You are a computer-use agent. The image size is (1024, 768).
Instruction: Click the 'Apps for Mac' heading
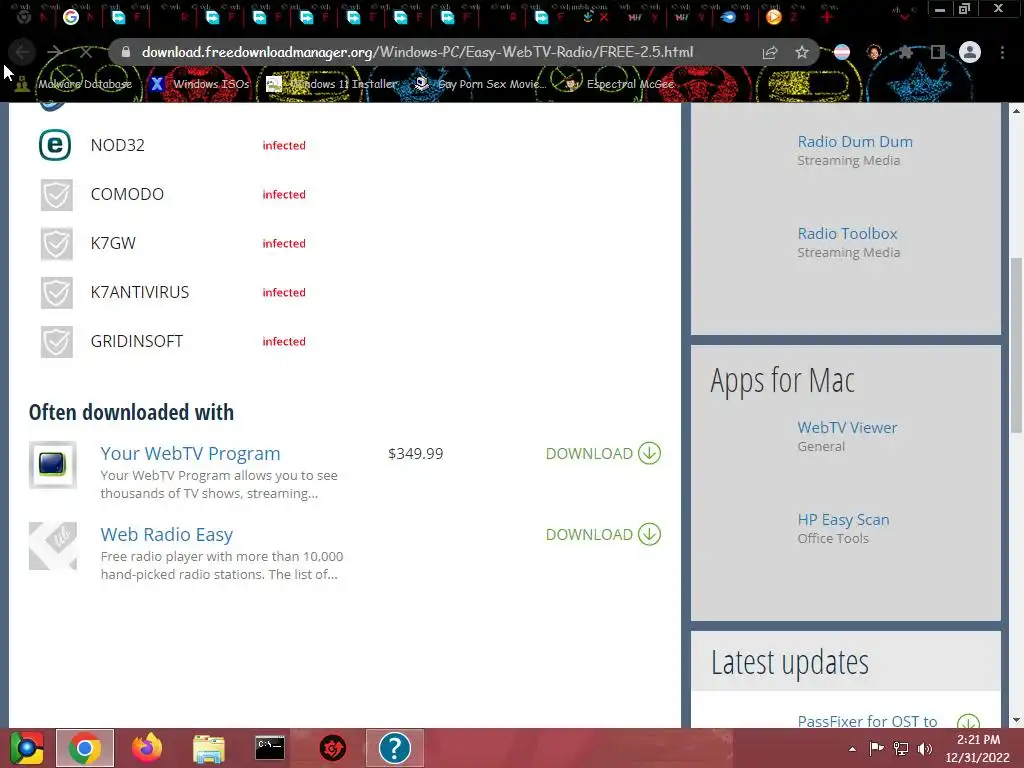click(782, 381)
